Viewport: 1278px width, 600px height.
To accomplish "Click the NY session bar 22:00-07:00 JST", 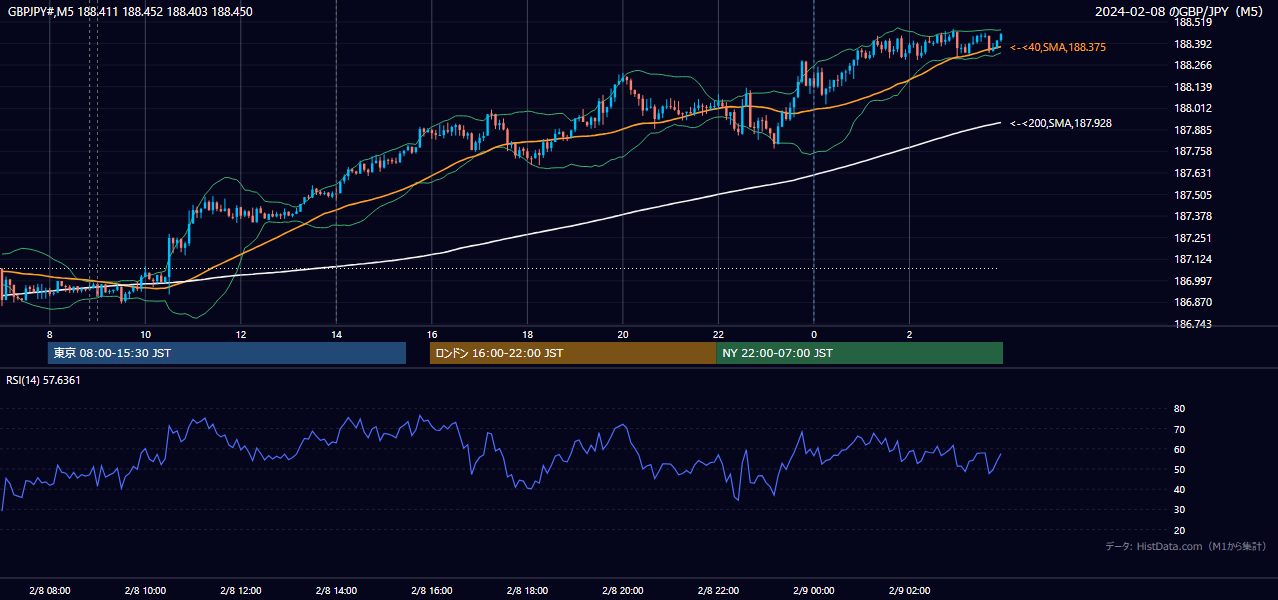I will point(859,353).
